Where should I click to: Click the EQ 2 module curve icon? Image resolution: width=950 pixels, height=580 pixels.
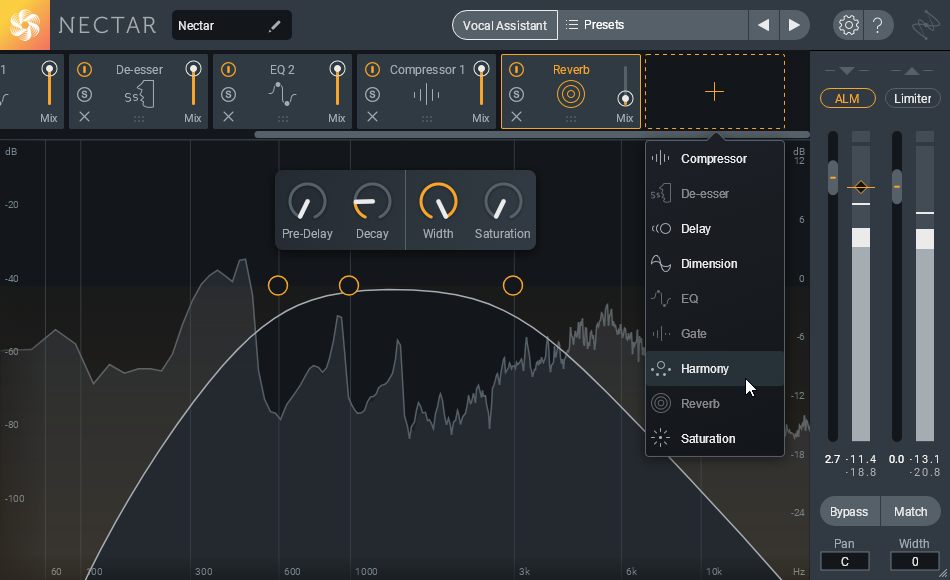coord(282,94)
